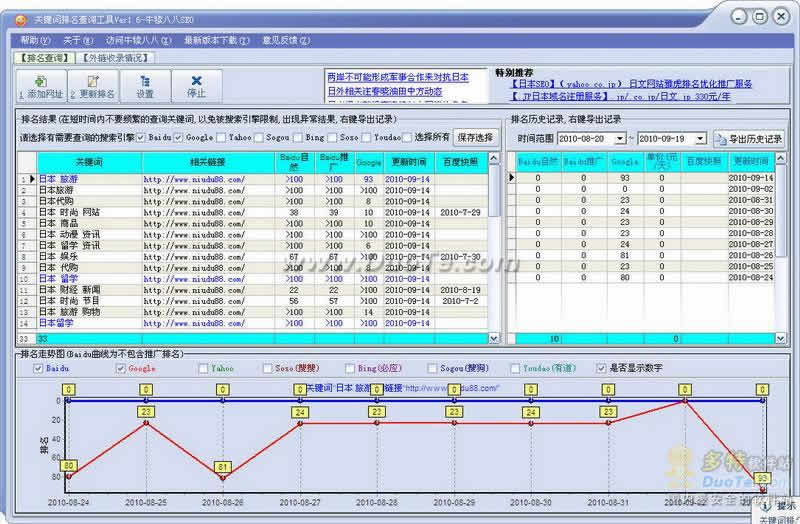The image size is (800, 524).
Task: Switch to the ranking query (排名查询) tab
Action: pyautogui.click(x=44, y=58)
